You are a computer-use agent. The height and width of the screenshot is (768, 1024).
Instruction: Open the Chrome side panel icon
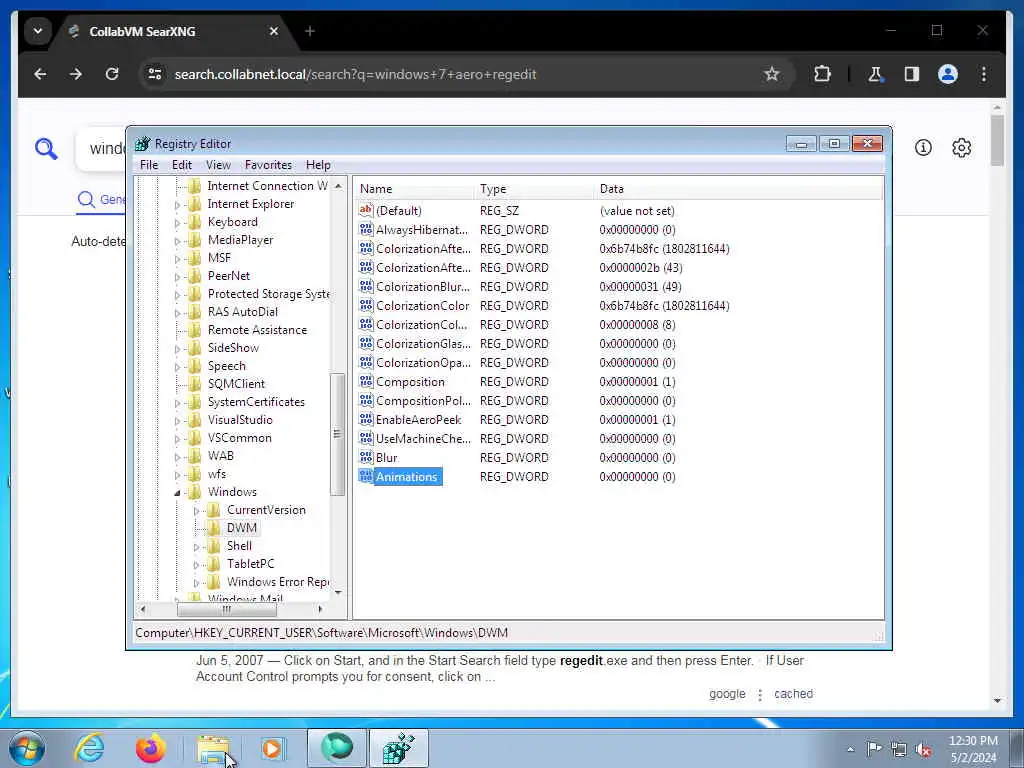912,74
